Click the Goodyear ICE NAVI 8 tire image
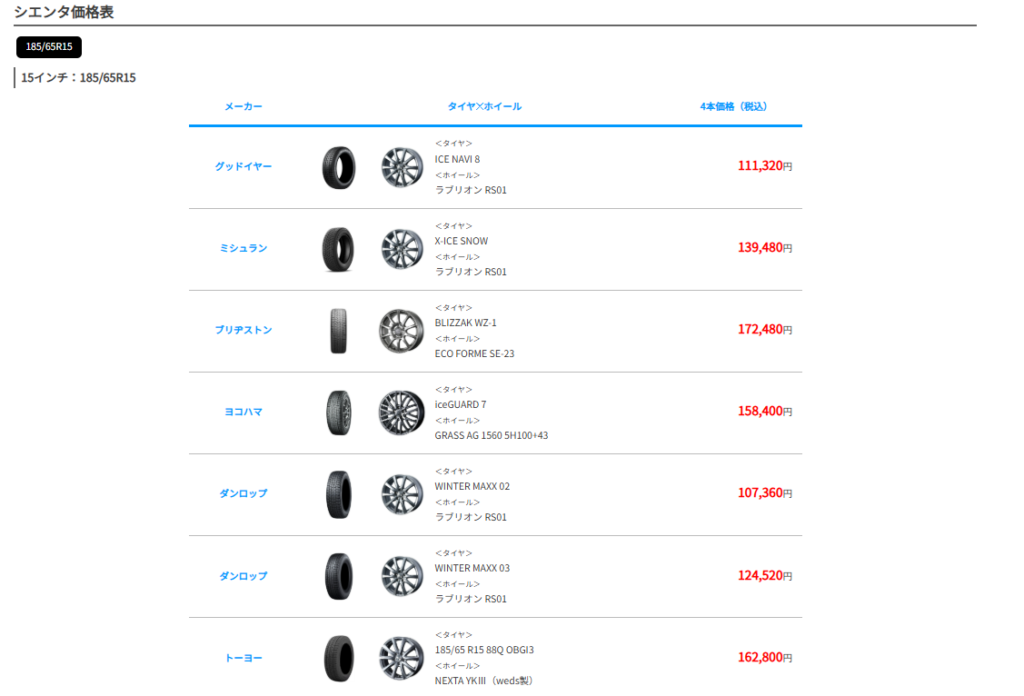 (338, 167)
